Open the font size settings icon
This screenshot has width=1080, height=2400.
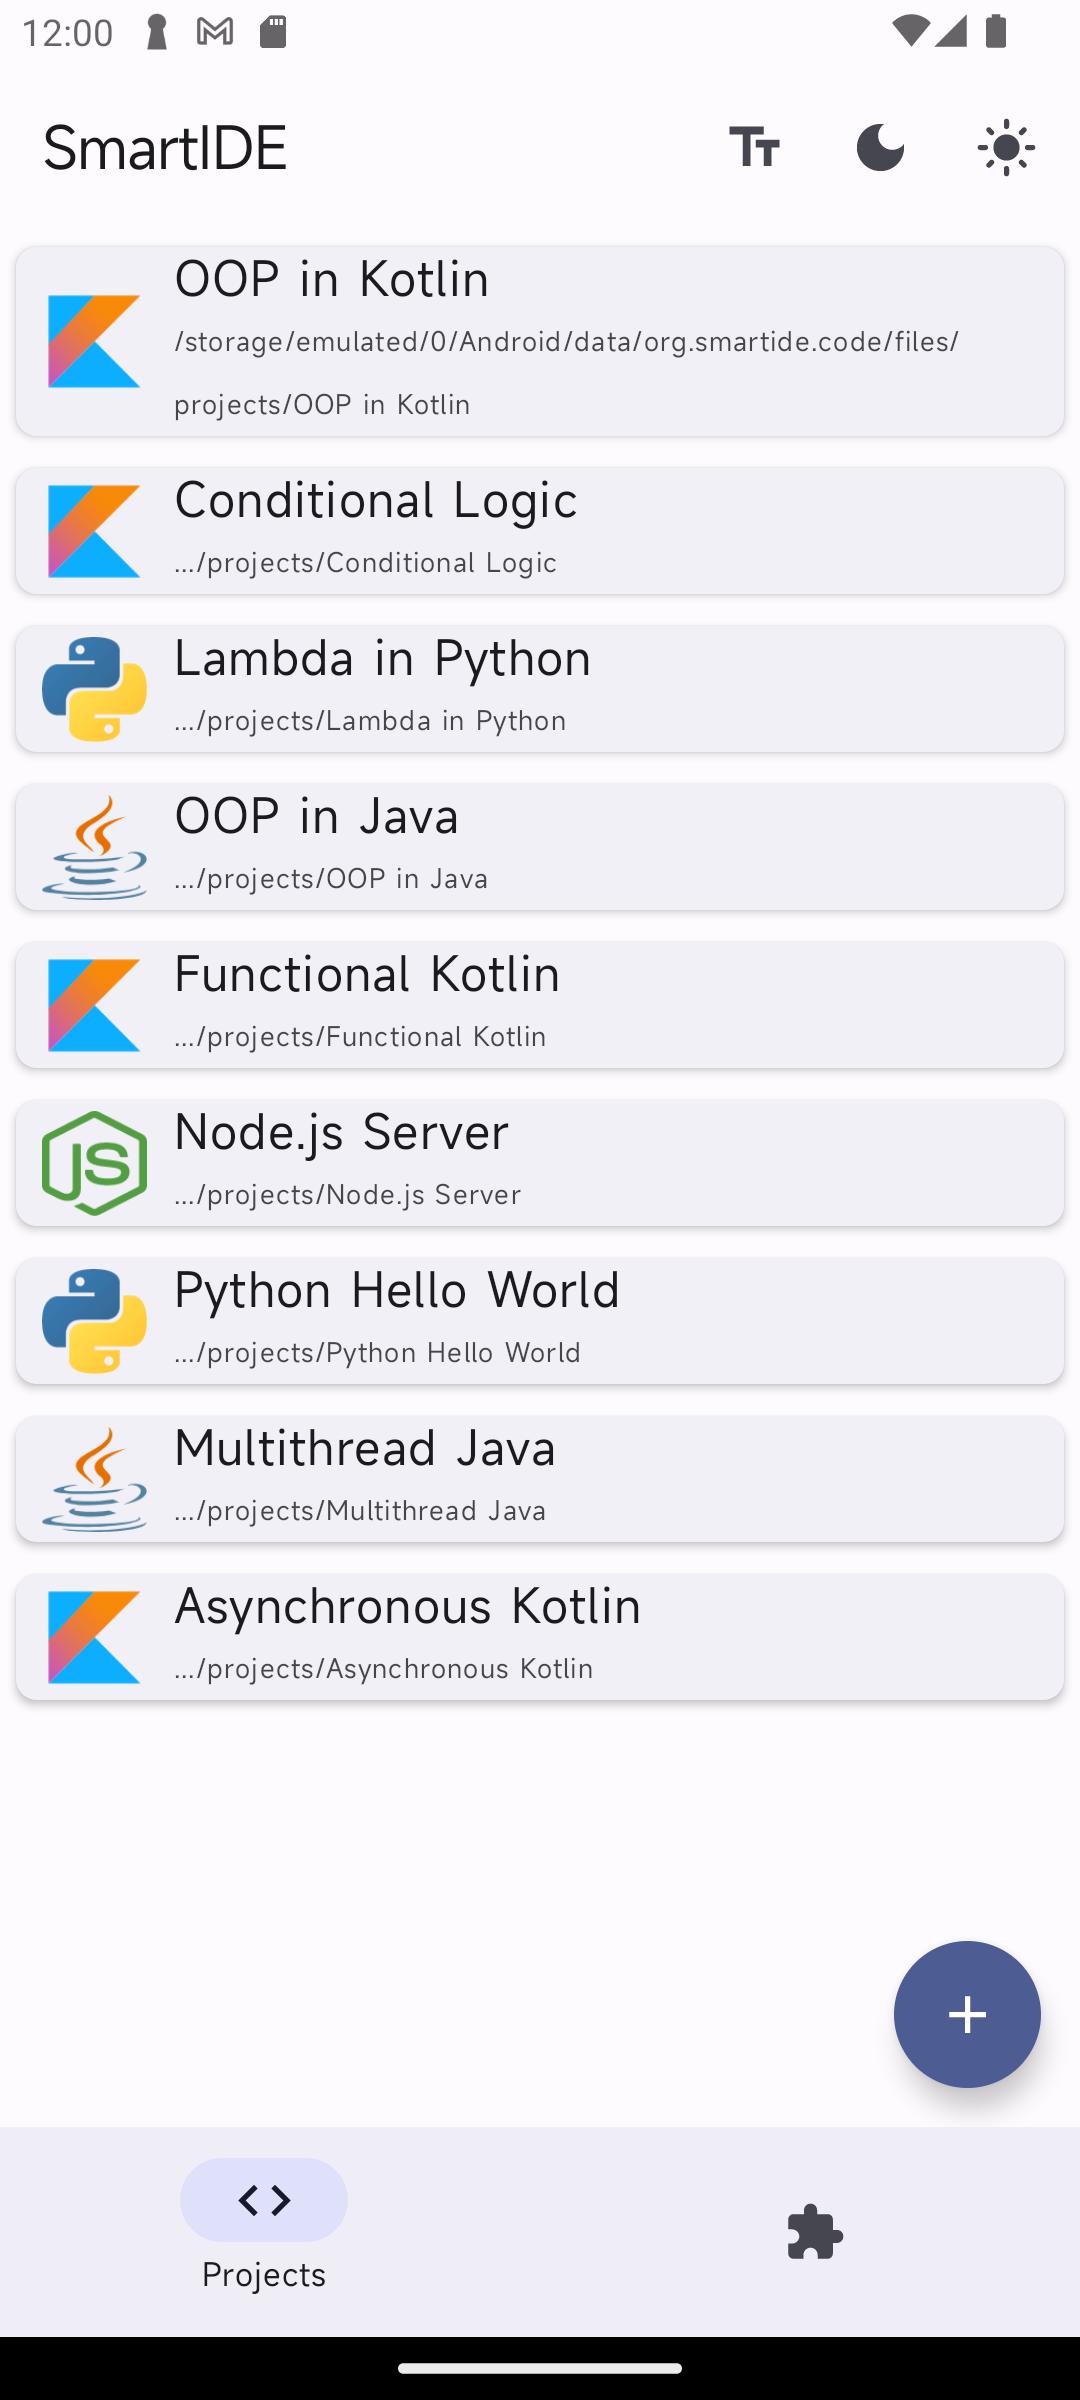(x=754, y=148)
